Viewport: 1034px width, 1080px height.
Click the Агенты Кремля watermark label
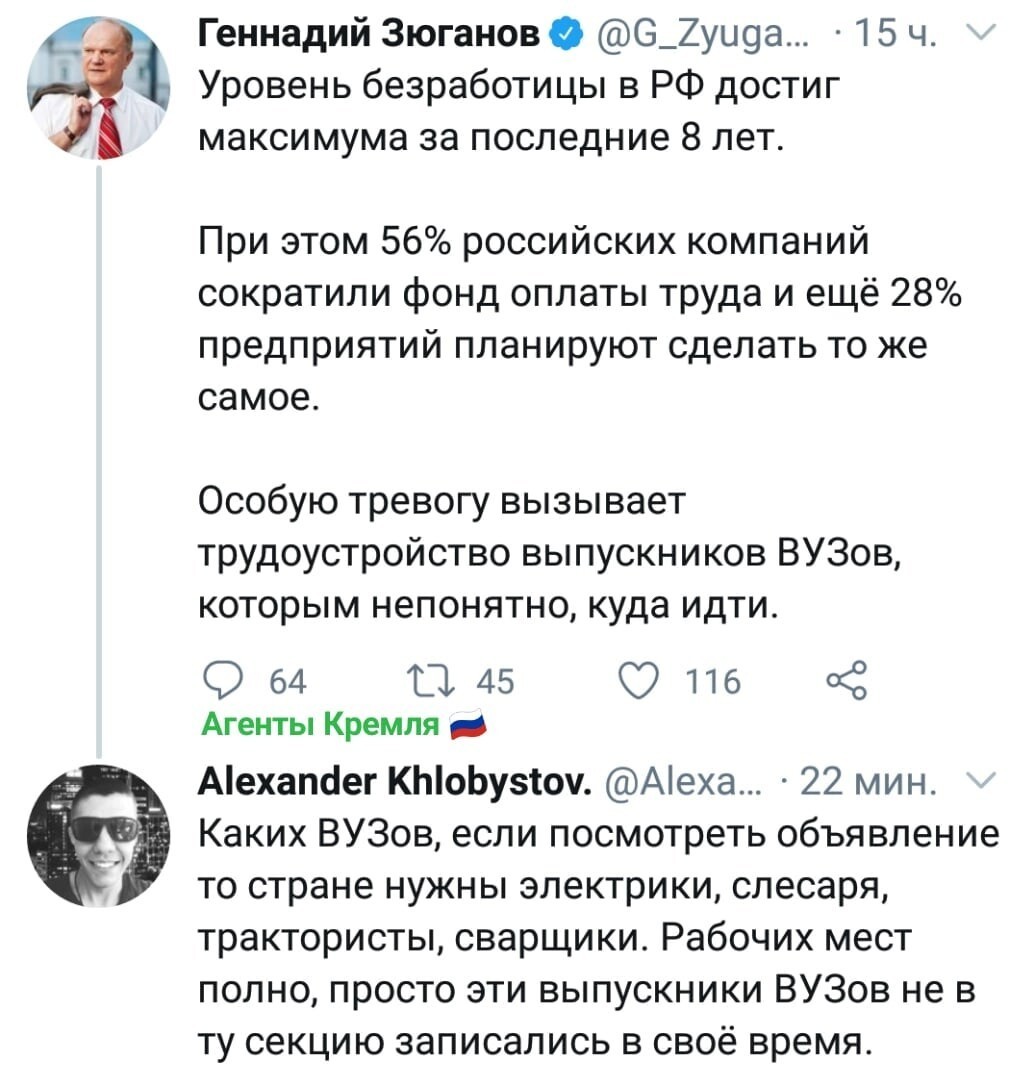click(320, 725)
